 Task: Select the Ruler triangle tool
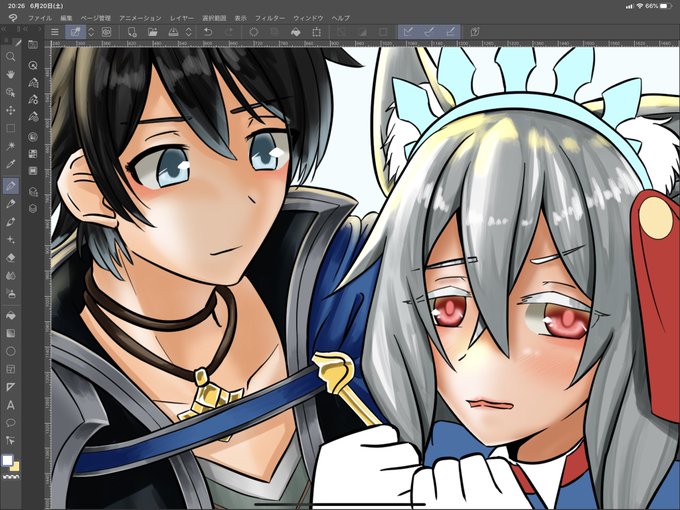click(x=11, y=387)
